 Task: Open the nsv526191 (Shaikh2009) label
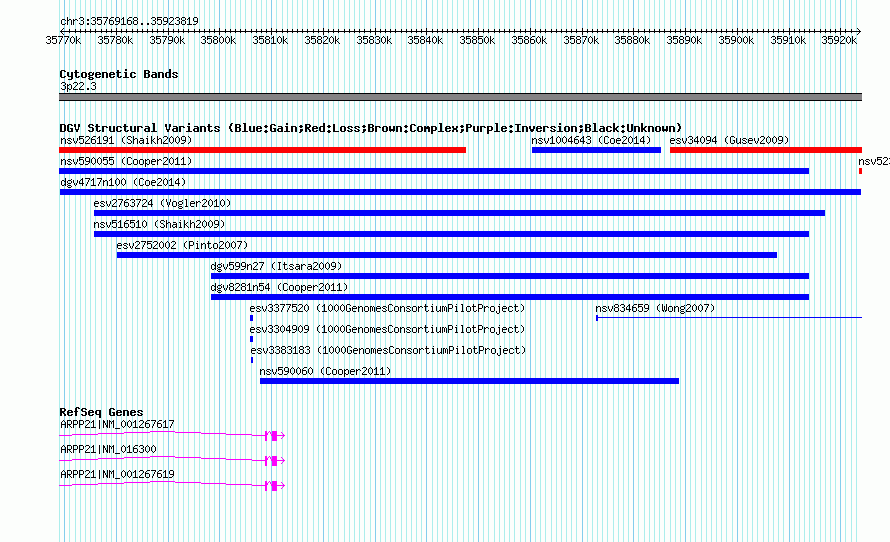[126, 140]
